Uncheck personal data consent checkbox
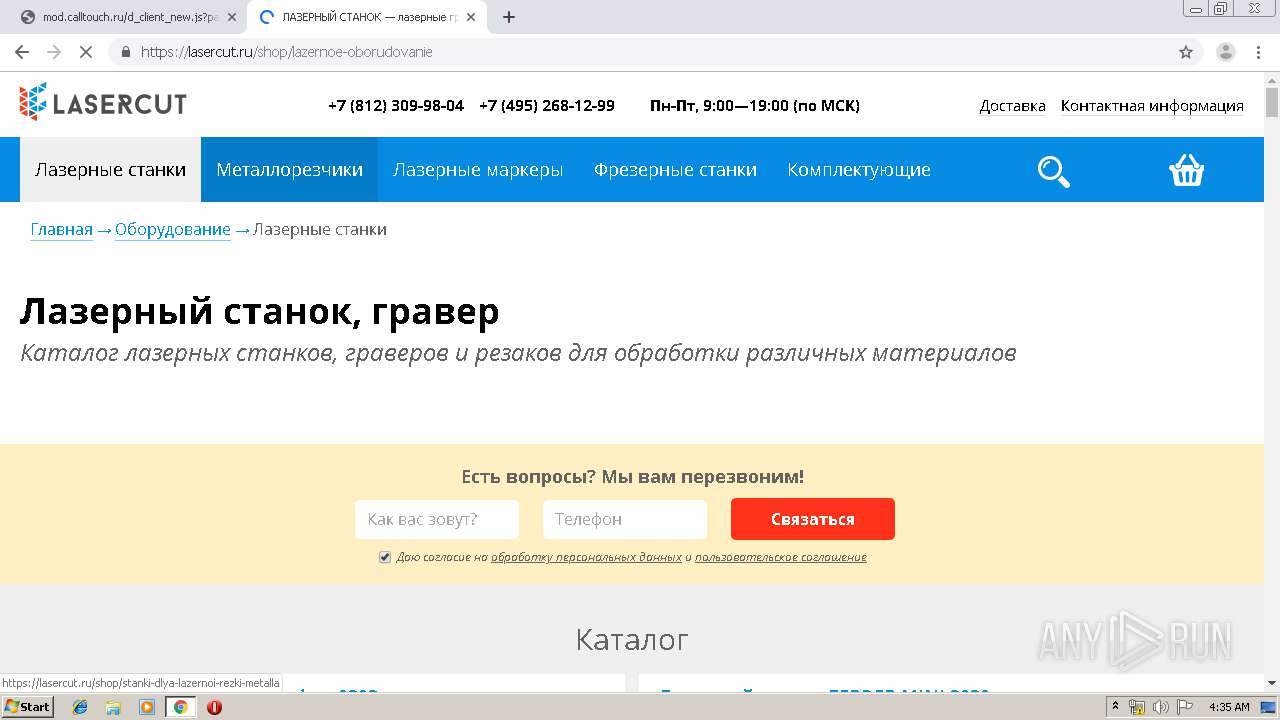This screenshot has height=720, width=1280. [385, 557]
